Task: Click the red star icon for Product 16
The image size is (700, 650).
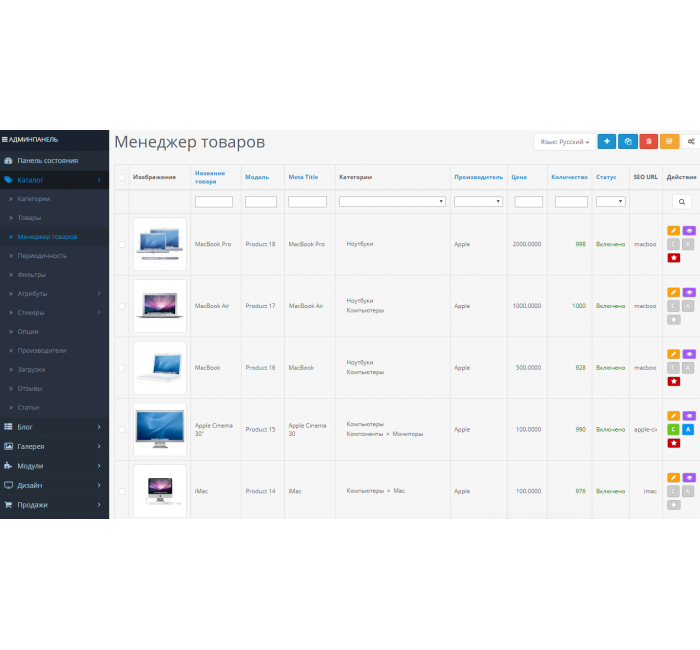Action: tap(674, 381)
